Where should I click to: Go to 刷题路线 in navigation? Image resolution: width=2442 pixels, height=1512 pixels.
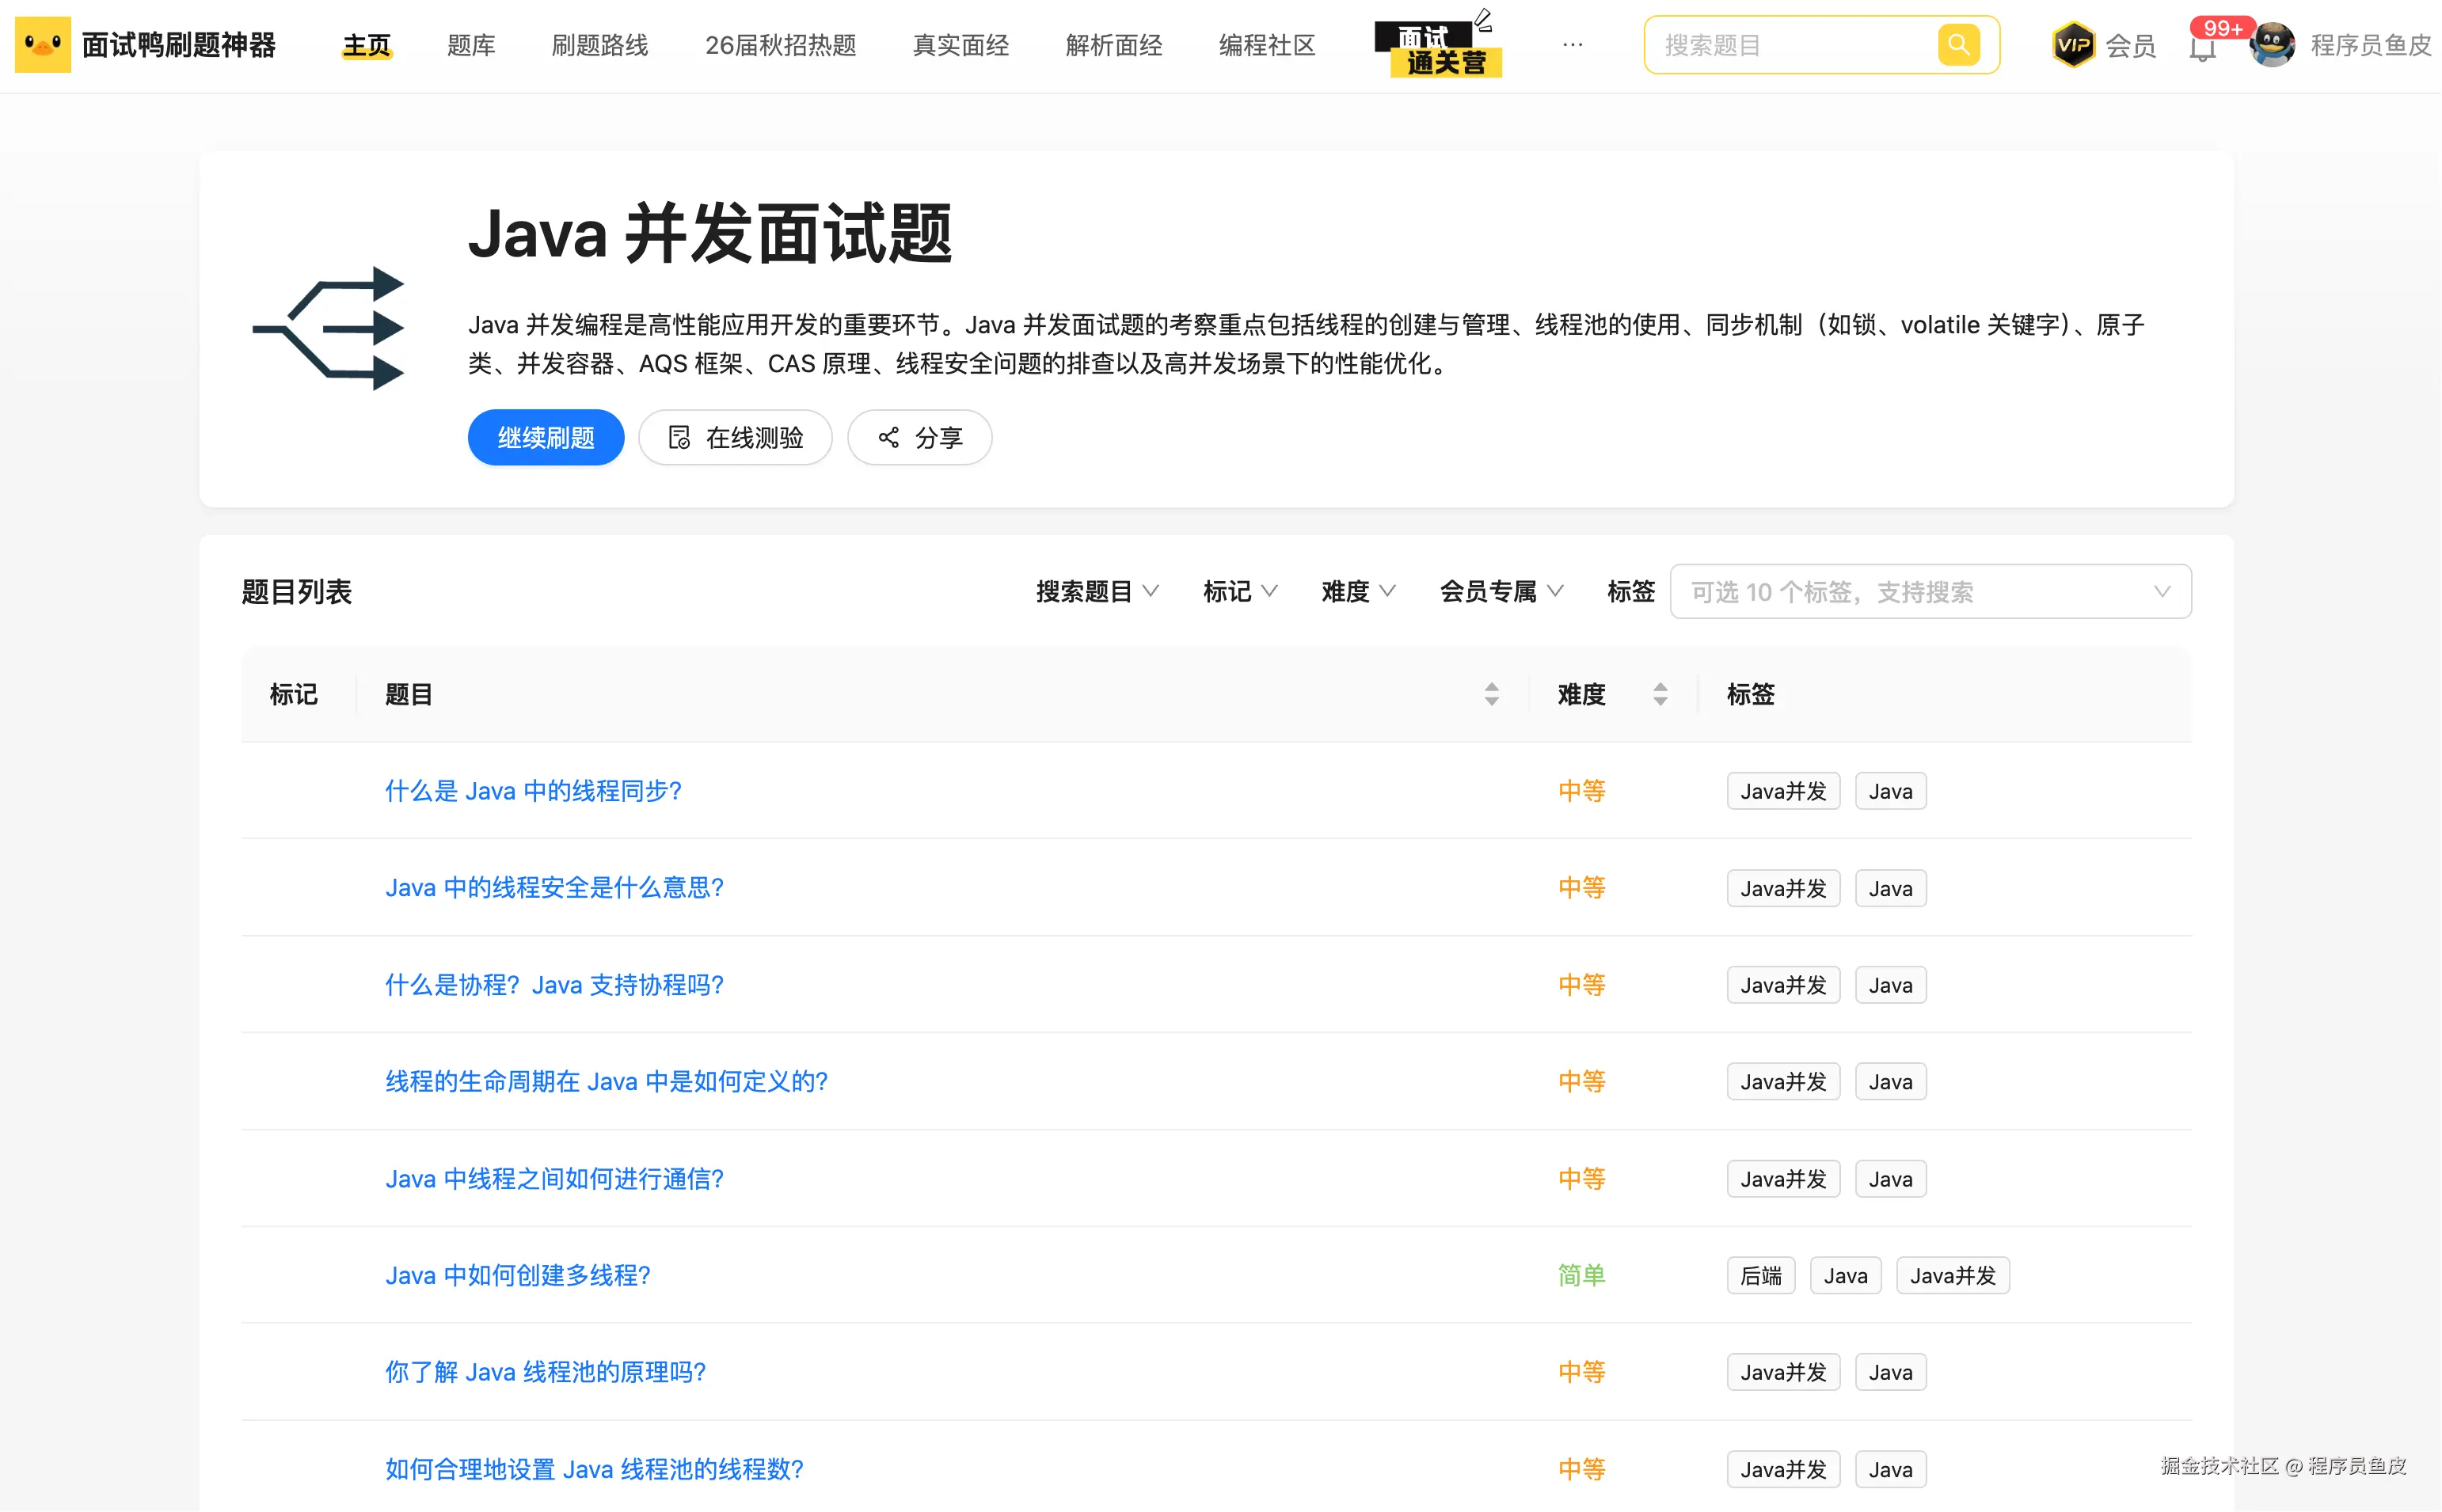(600, 46)
